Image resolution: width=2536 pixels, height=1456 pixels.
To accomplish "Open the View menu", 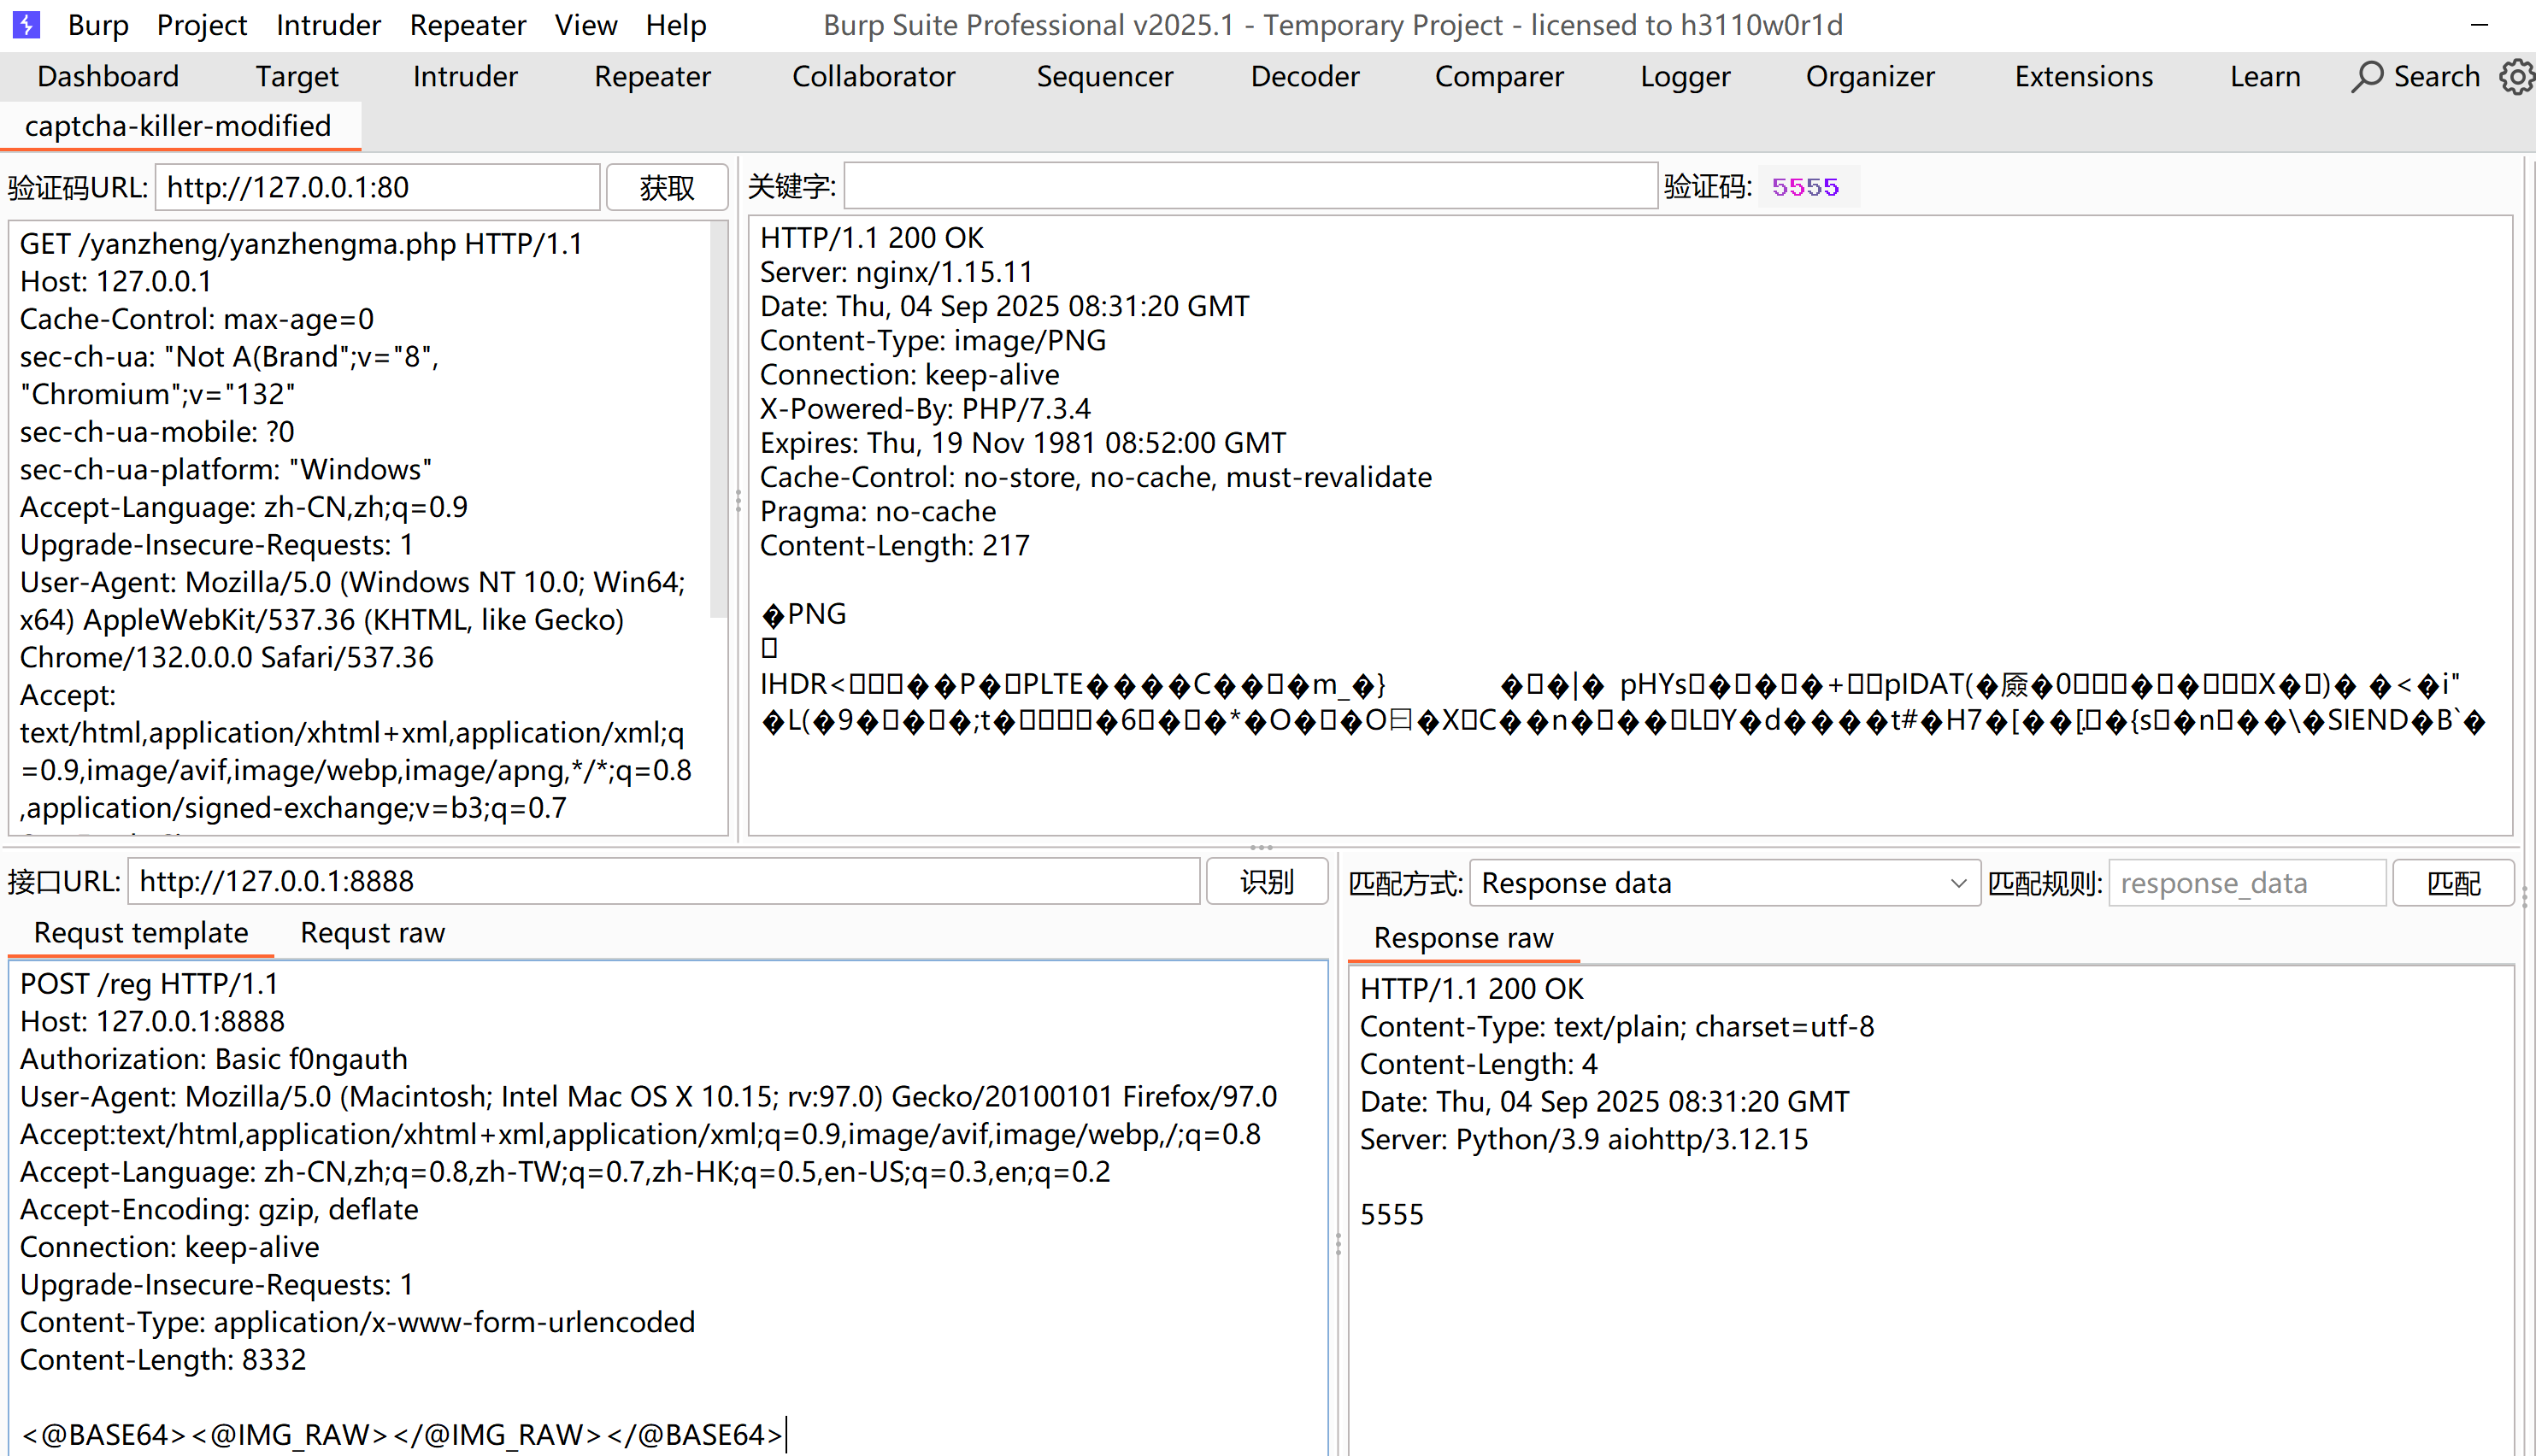I will pos(586,24).
